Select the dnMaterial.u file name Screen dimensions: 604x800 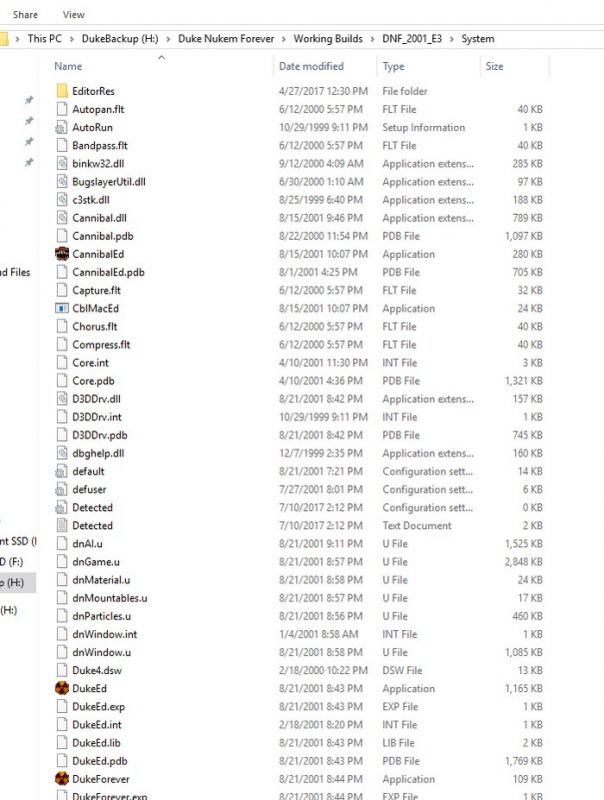[x=101, y=580]
